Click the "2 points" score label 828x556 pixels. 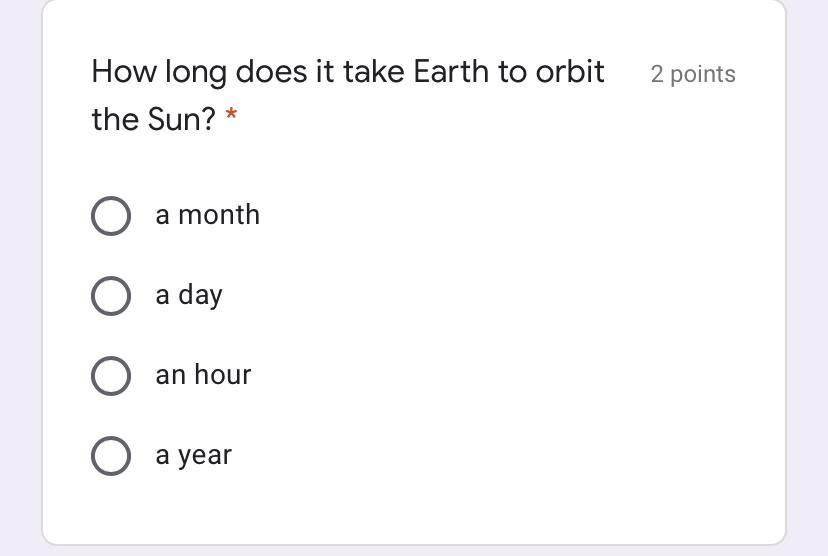tap(692, 74)
